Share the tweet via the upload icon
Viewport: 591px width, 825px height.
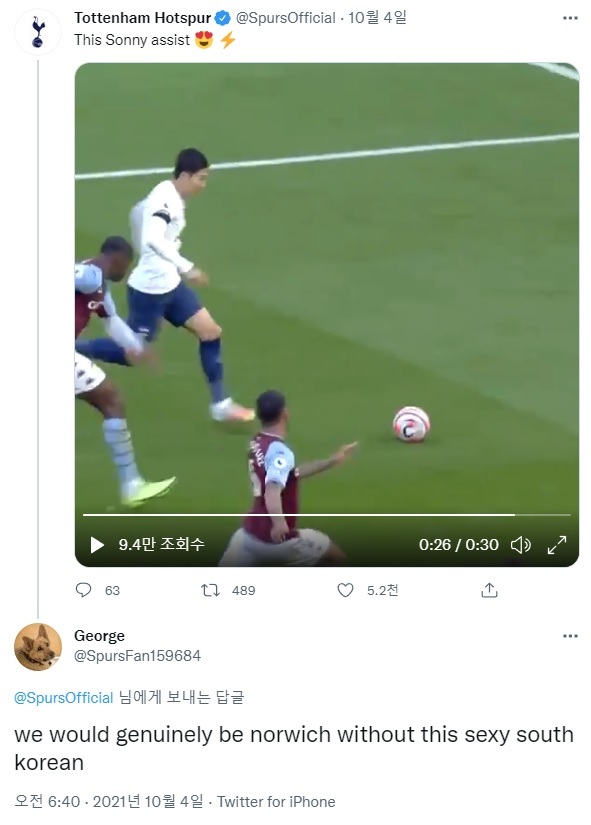(489, 590)
